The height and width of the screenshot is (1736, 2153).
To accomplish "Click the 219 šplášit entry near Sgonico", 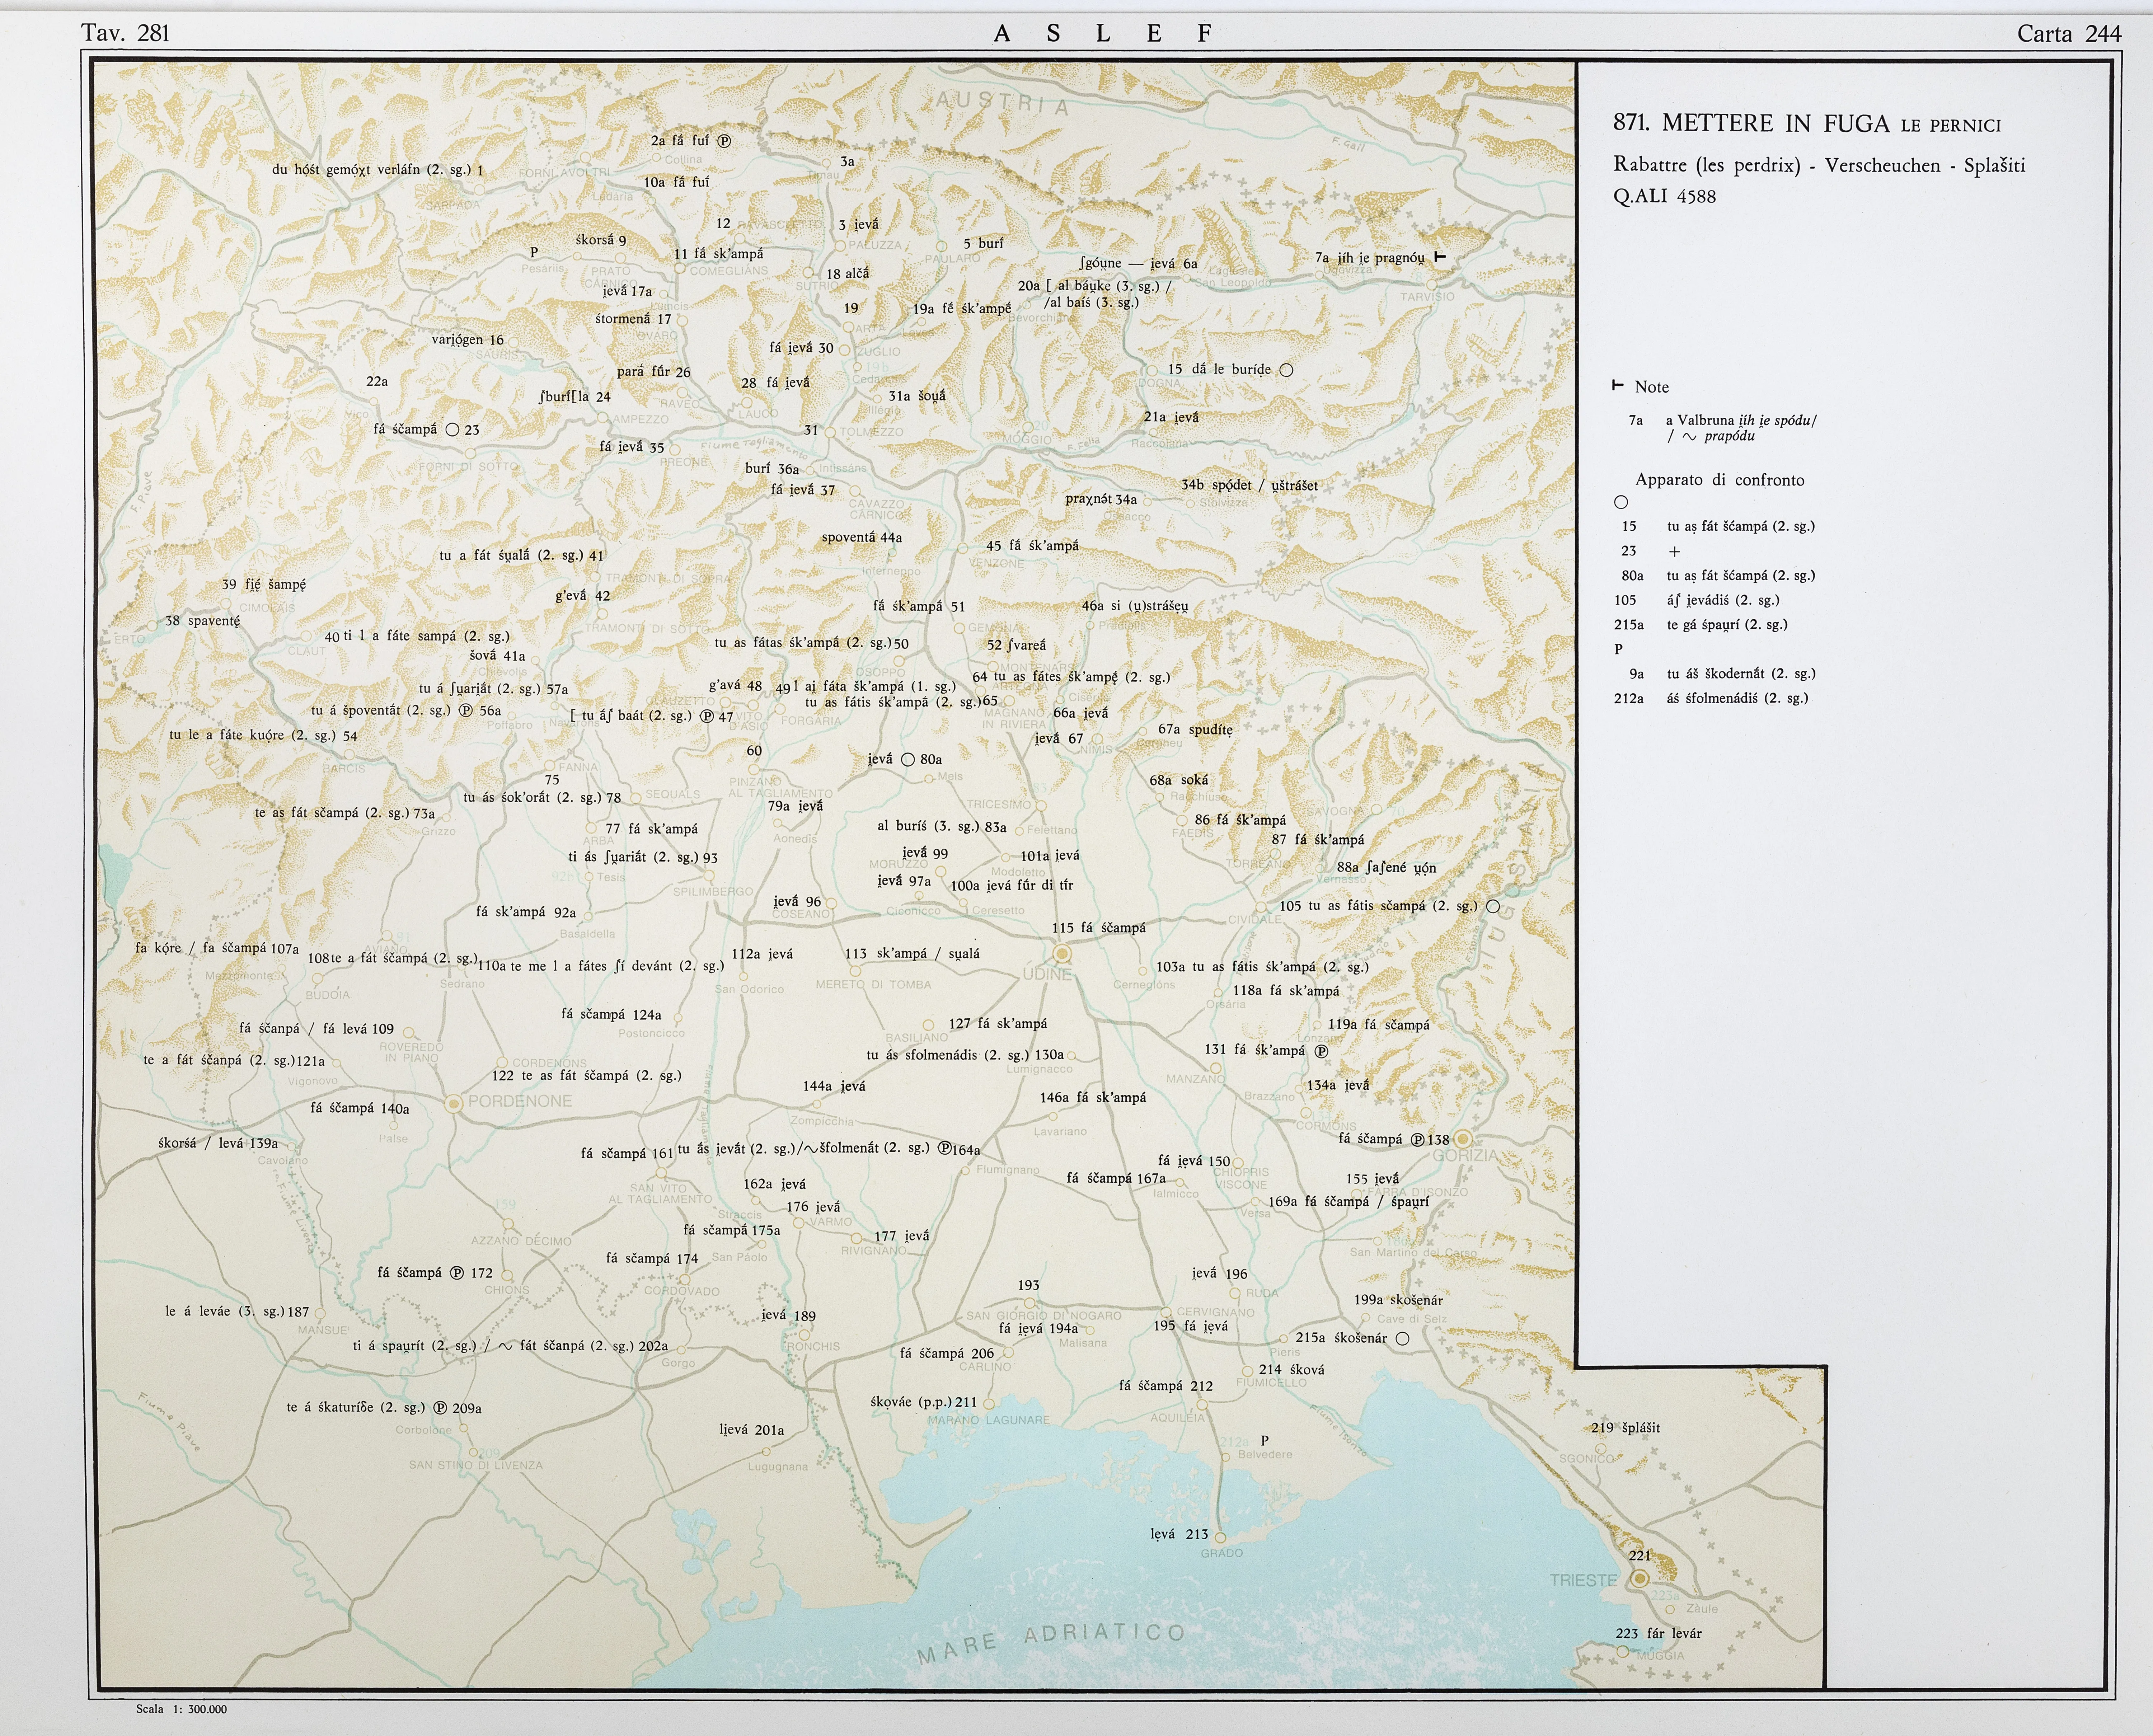I will [x=1625, y=1428].
